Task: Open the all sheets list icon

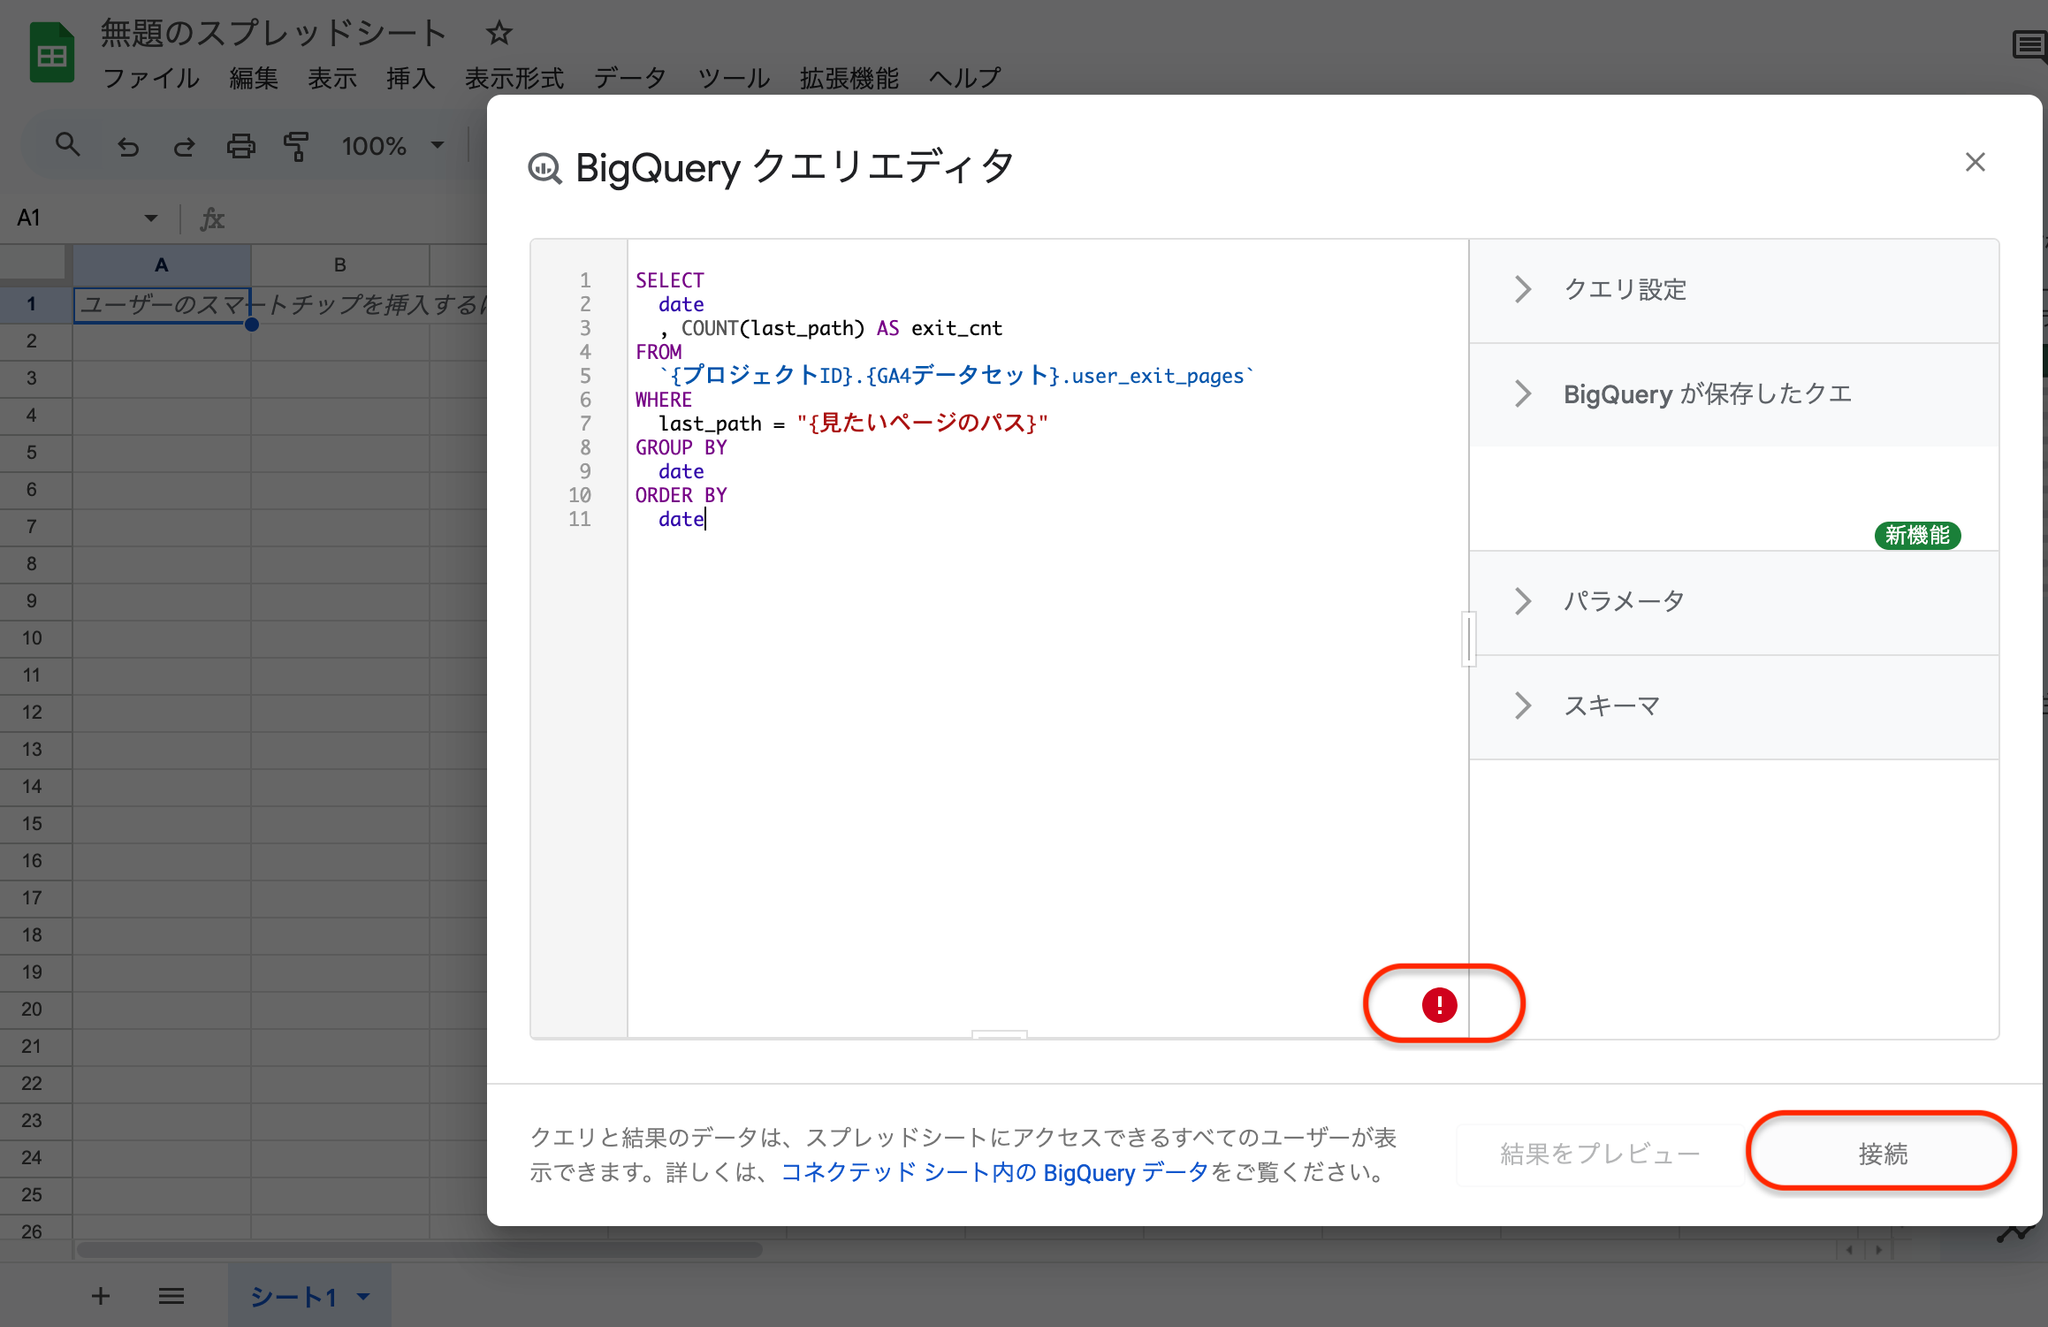Action: pyautogui.click(x=171, y=1296)
